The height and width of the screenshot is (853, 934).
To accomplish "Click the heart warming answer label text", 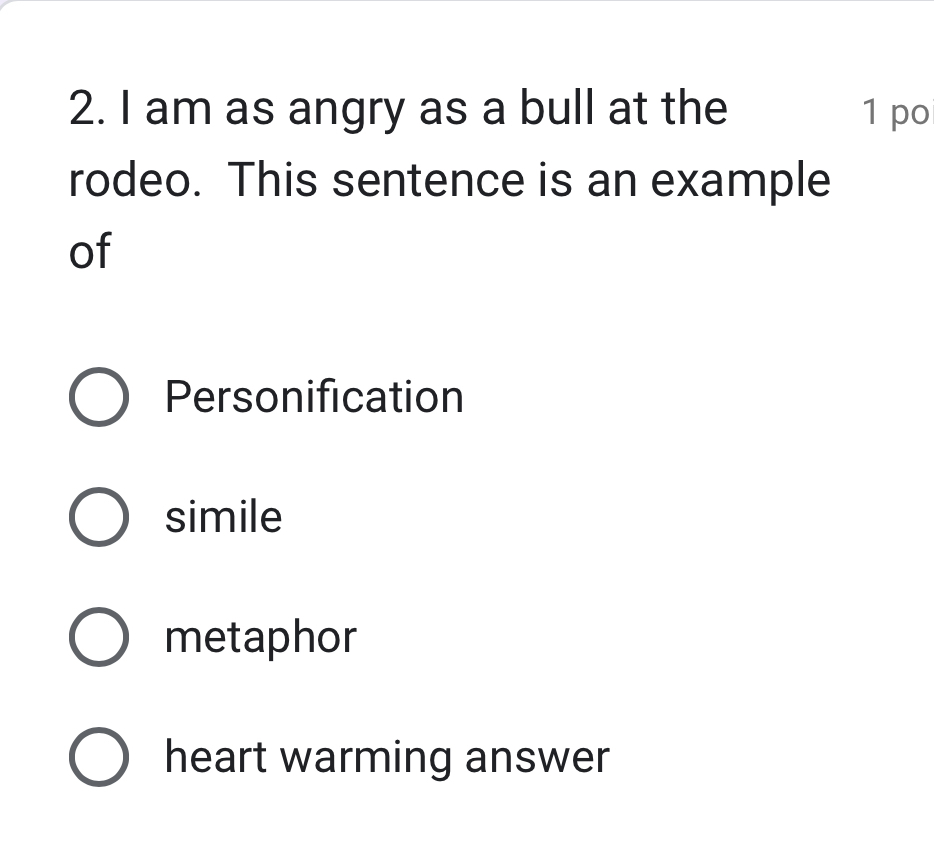I will pos(386,758).
